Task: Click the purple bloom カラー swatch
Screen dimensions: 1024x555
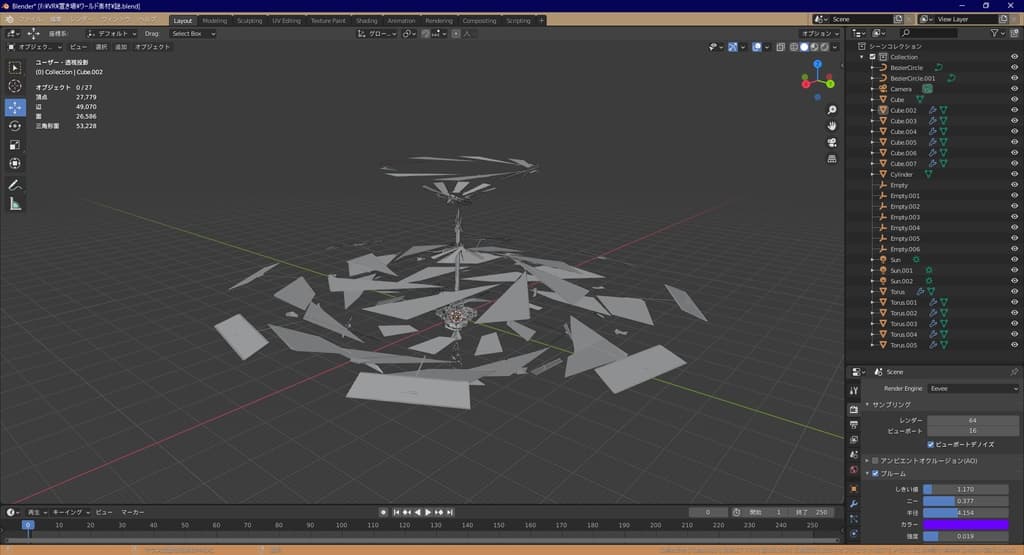Action: pos(965,524)
